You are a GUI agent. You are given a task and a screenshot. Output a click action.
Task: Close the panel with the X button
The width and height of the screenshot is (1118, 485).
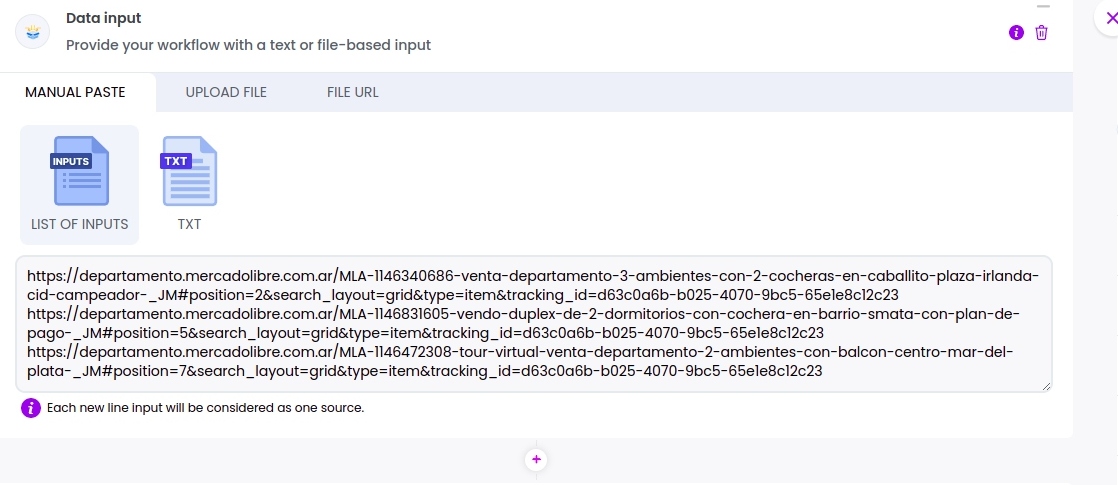(1111, 18)
